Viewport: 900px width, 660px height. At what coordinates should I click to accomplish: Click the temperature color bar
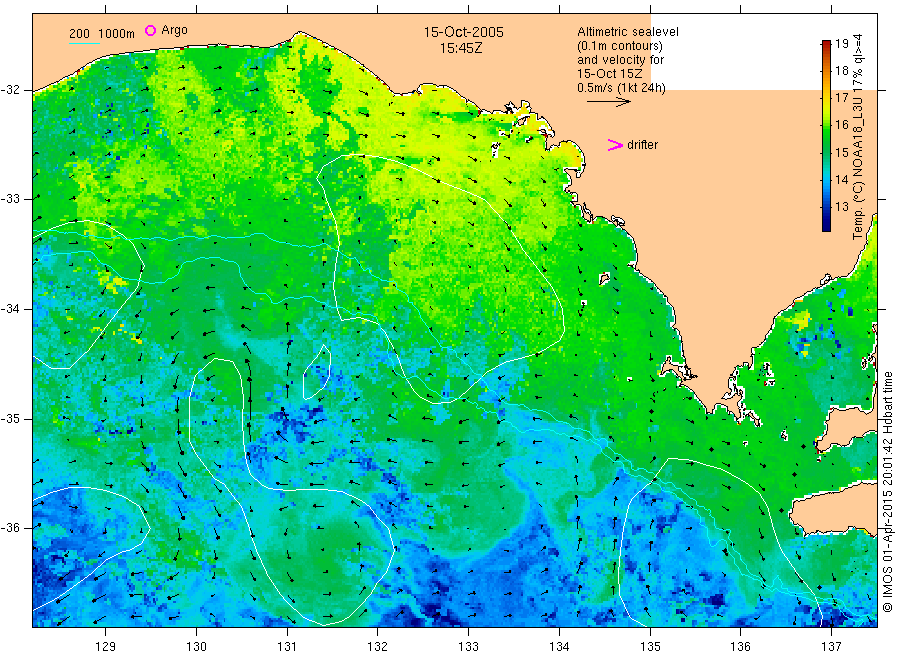coord(826,136)
